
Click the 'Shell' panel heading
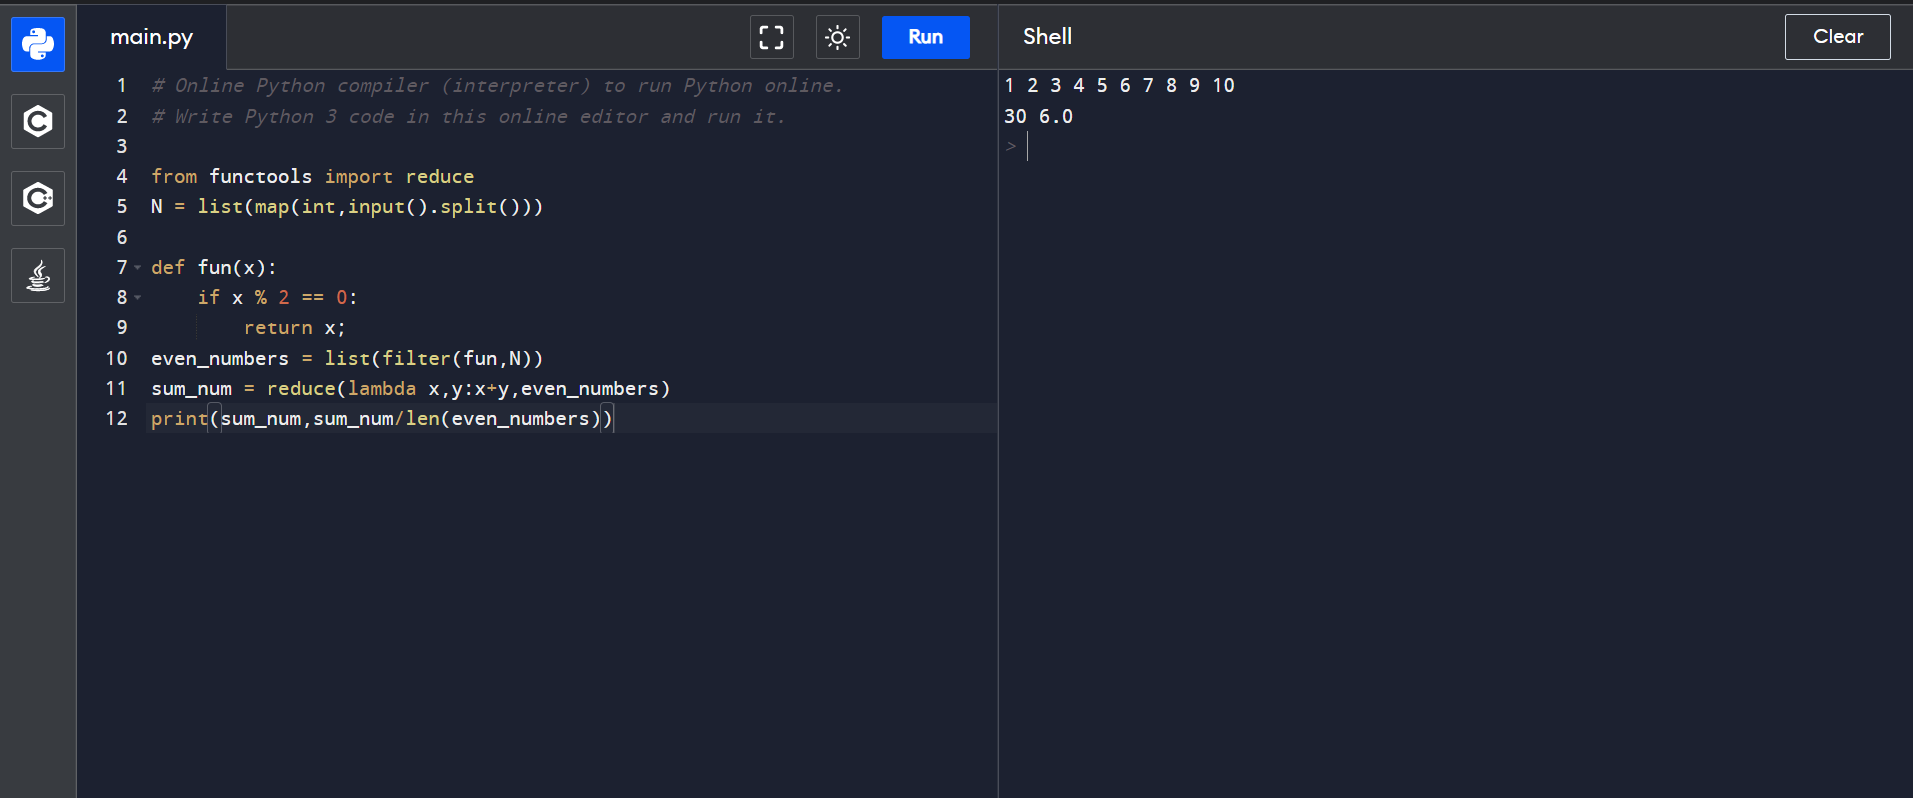point(1047,37)
